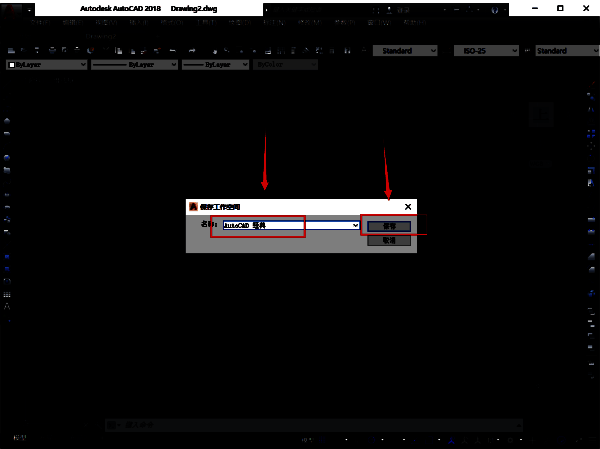Click the white ByLayer color swatch

point(11,64)
